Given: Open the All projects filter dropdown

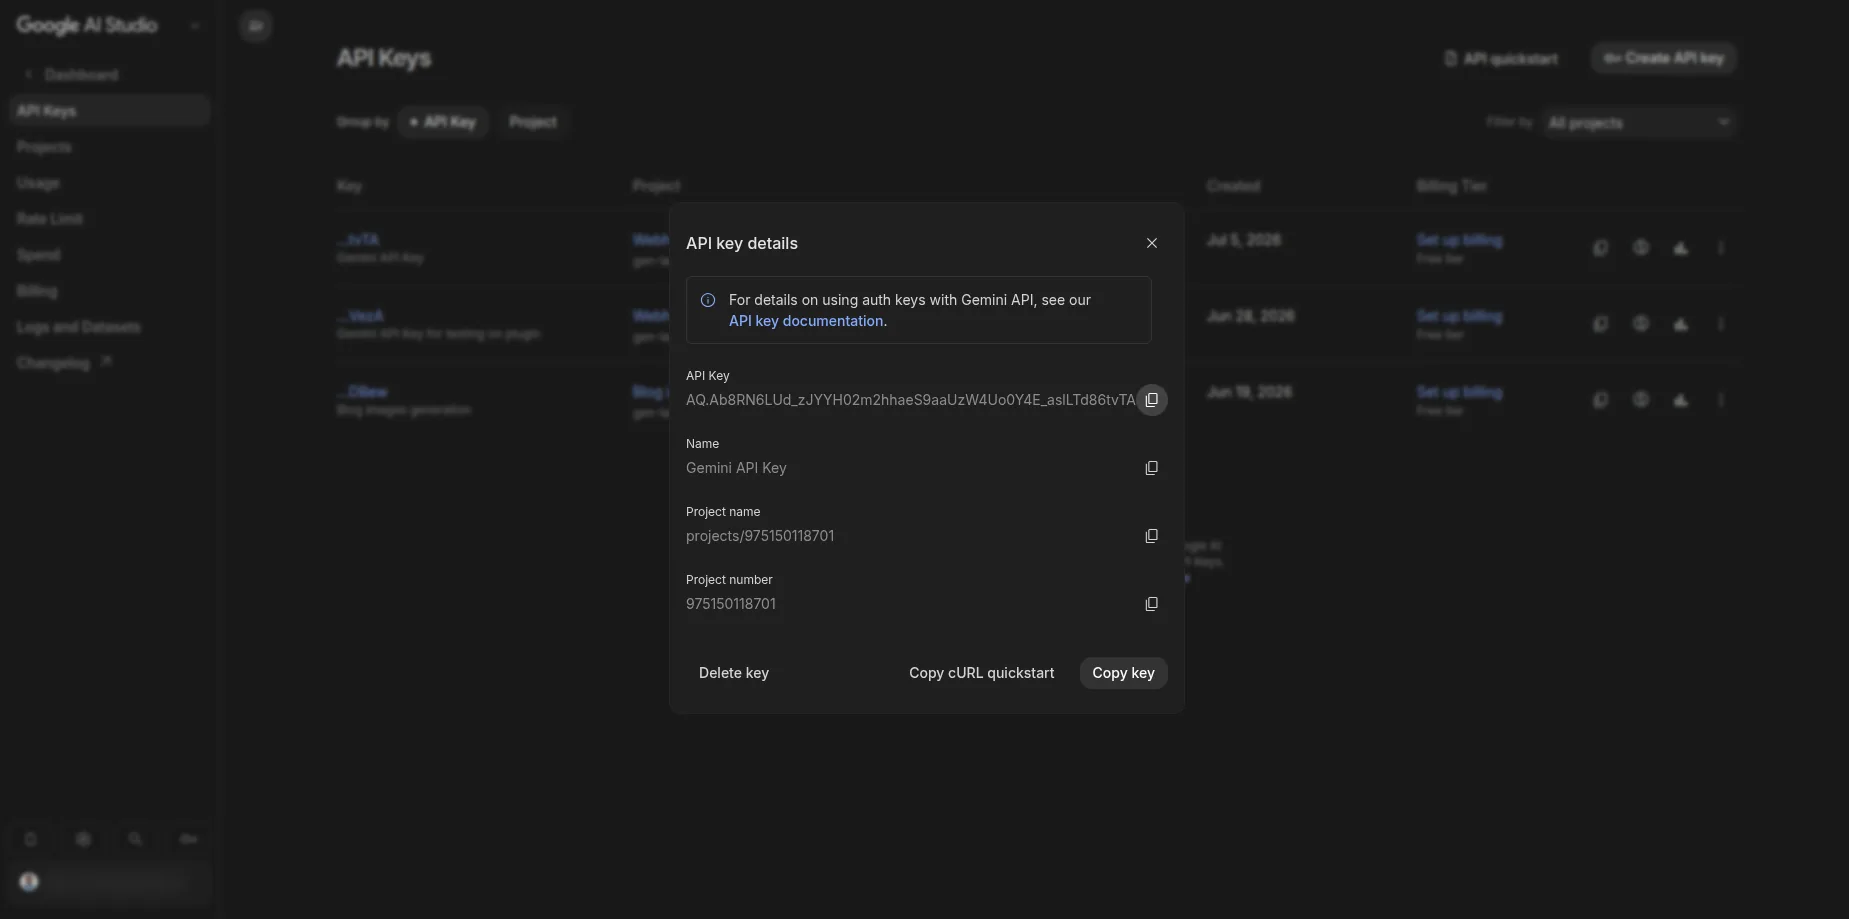Looking at the screenshot, I should pyautogui.click(x=1638, y=122).
